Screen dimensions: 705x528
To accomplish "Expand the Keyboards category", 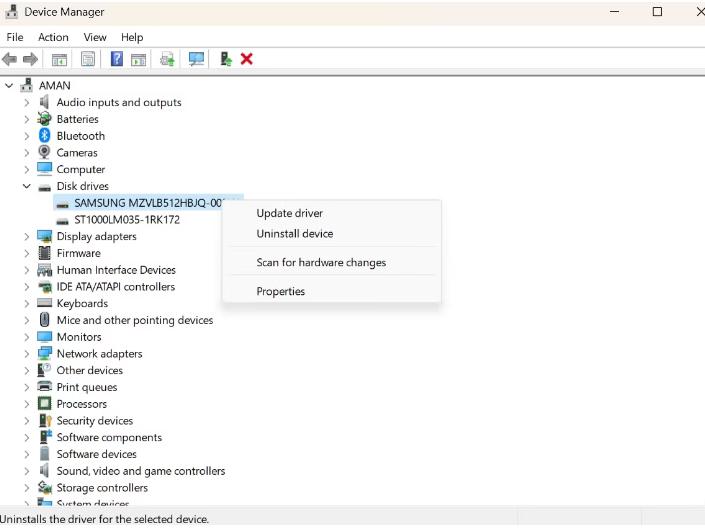I will coord(27,304).
